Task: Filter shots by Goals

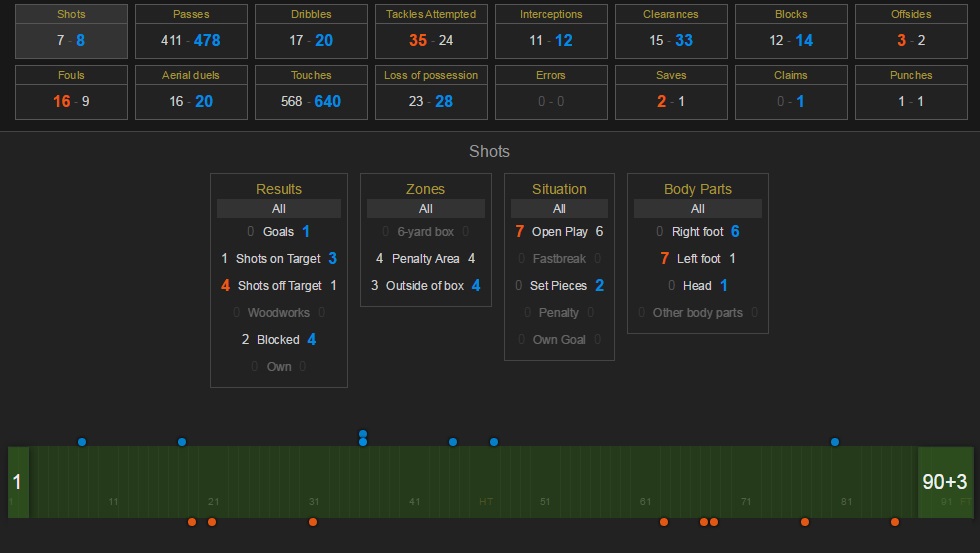Action: tap(279, 232)
